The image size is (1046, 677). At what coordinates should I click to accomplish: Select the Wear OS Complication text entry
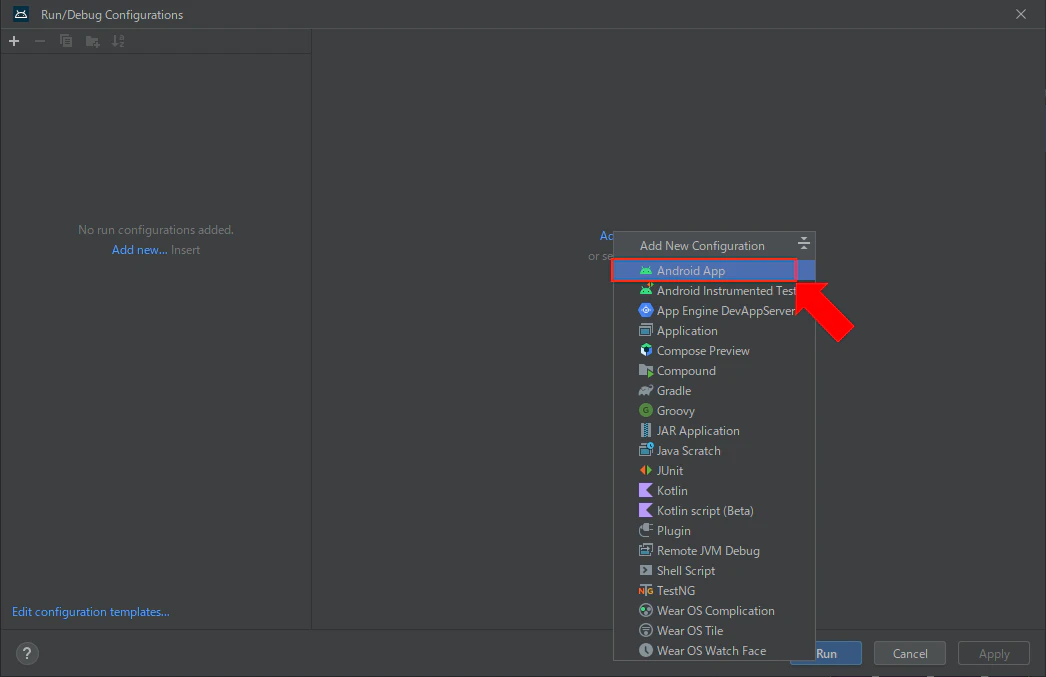[x=716, y=611]
